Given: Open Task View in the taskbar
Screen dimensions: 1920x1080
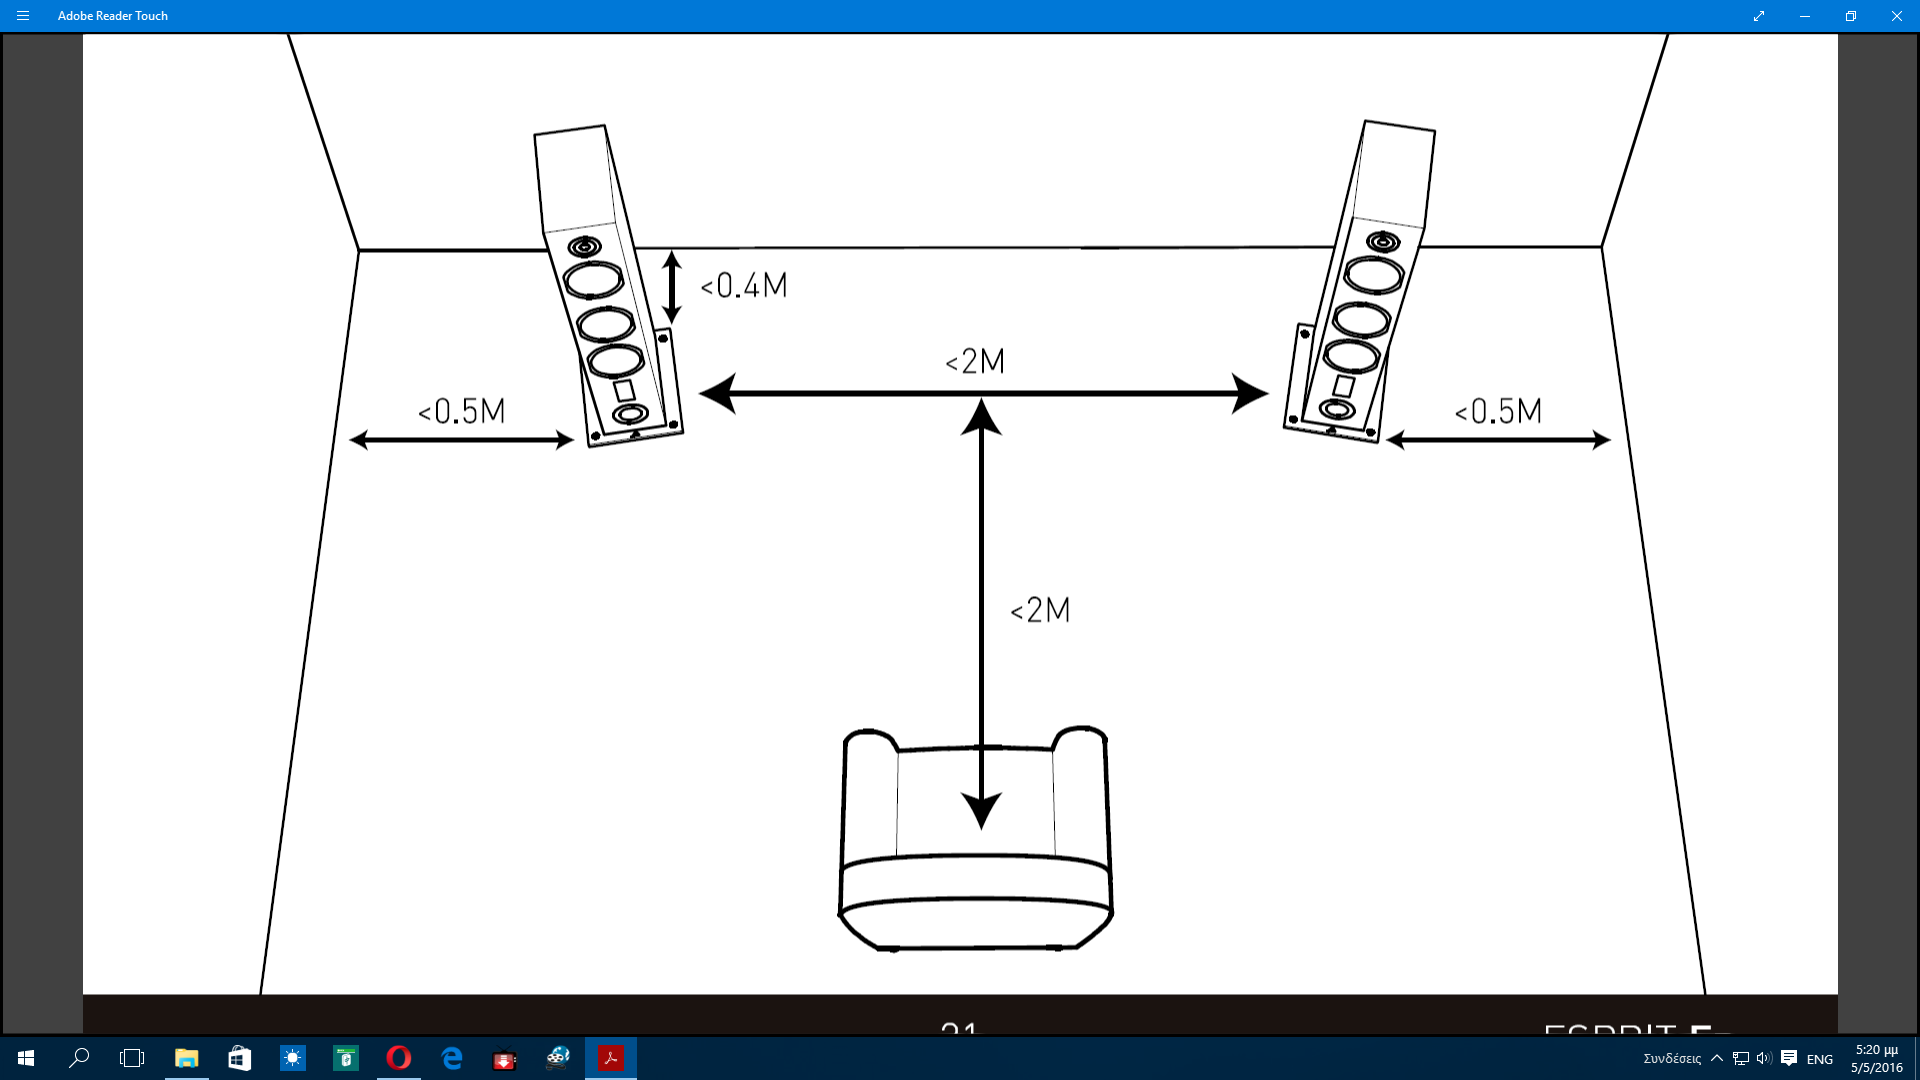Looking at the screenshot, I should pos(132,1058).
